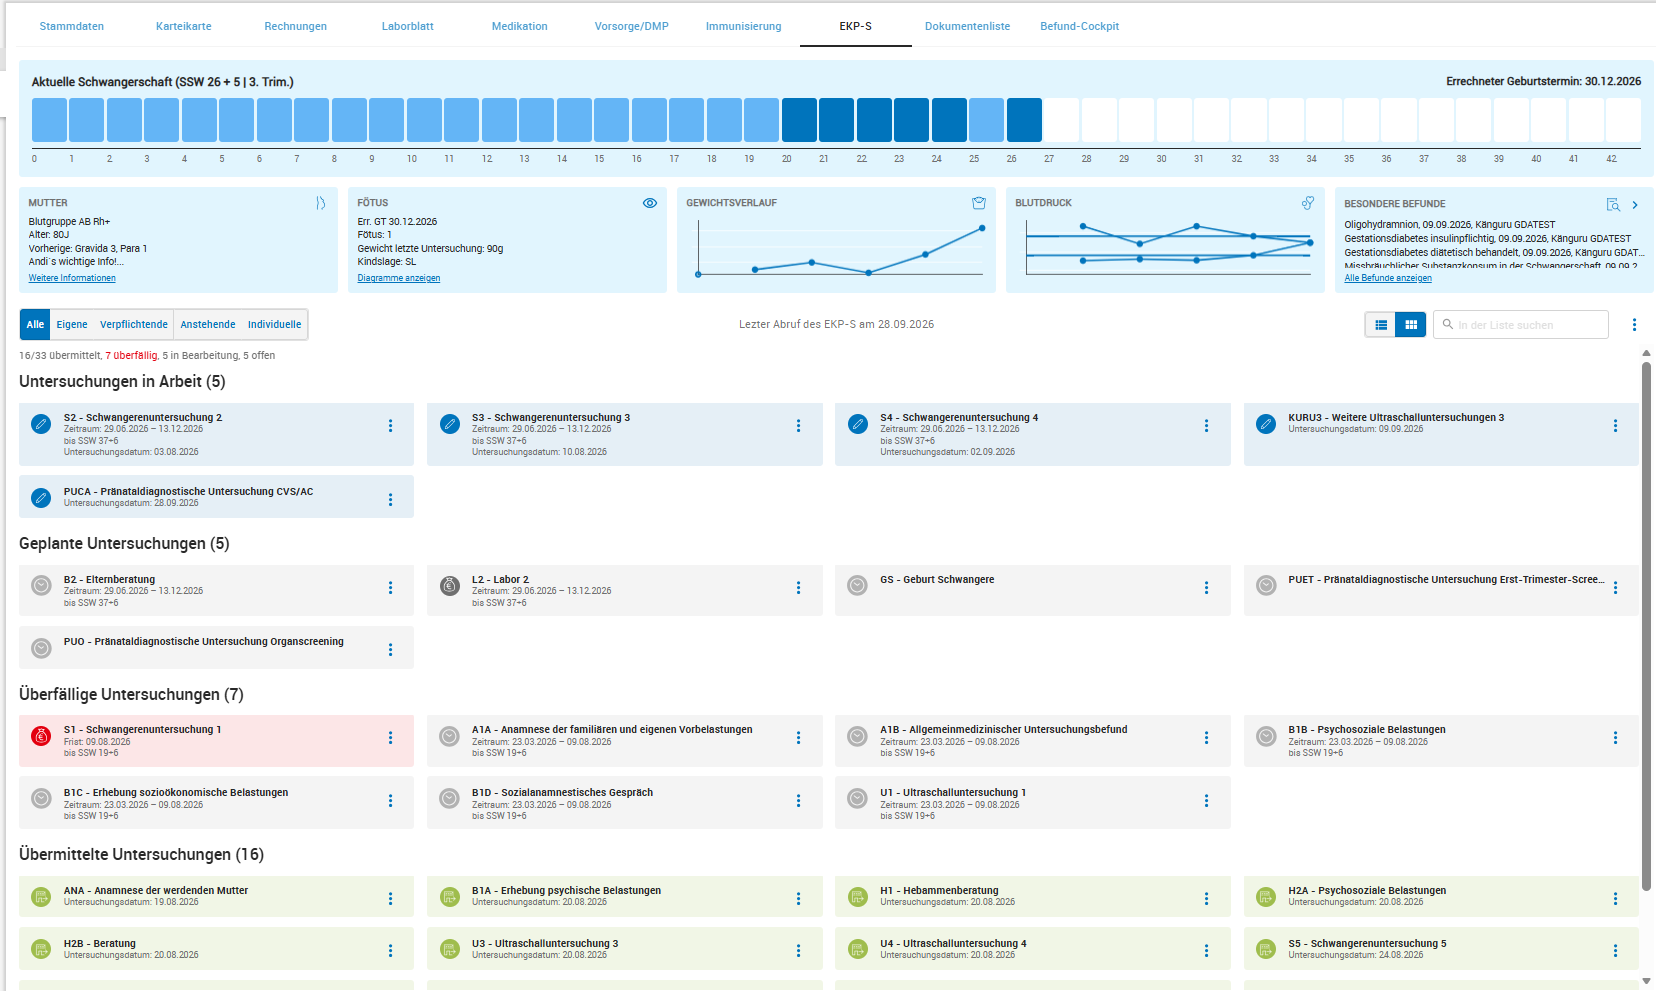Select week 26 block in pregnancy timeline
Screen dimensions: 1656x991
(1024, 120)
